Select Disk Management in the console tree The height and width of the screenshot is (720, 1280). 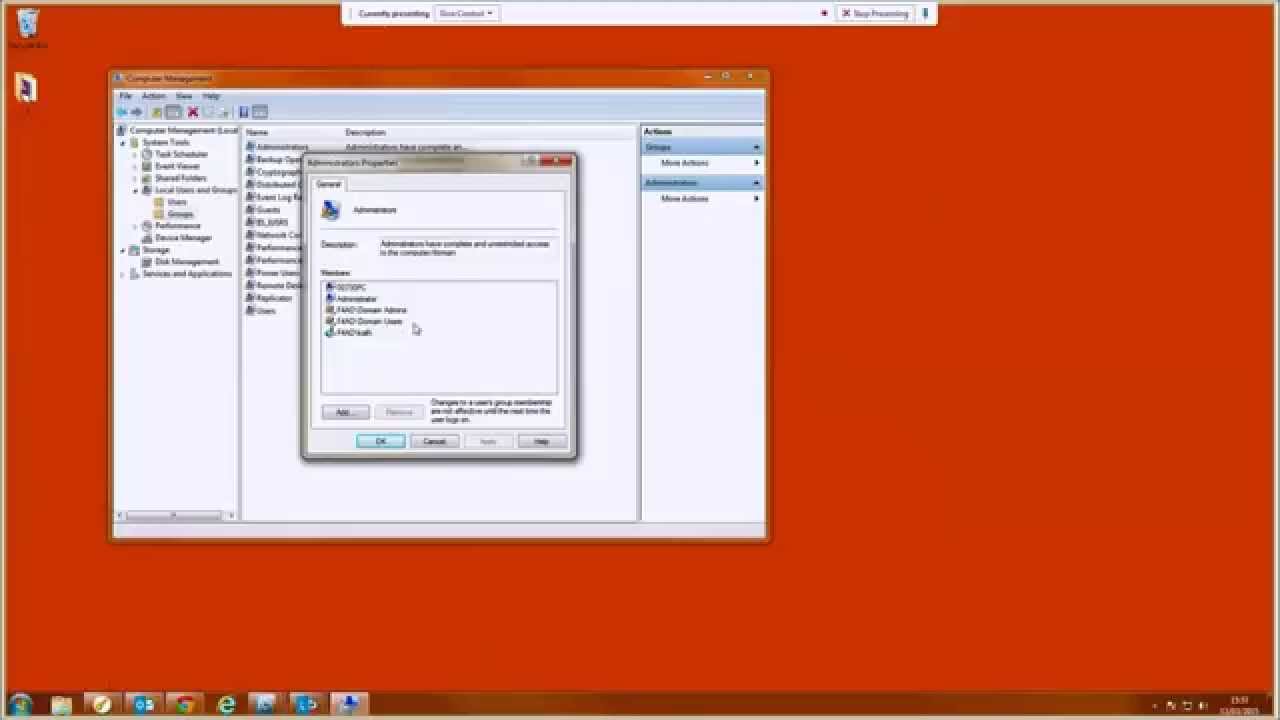coord(186,262)
